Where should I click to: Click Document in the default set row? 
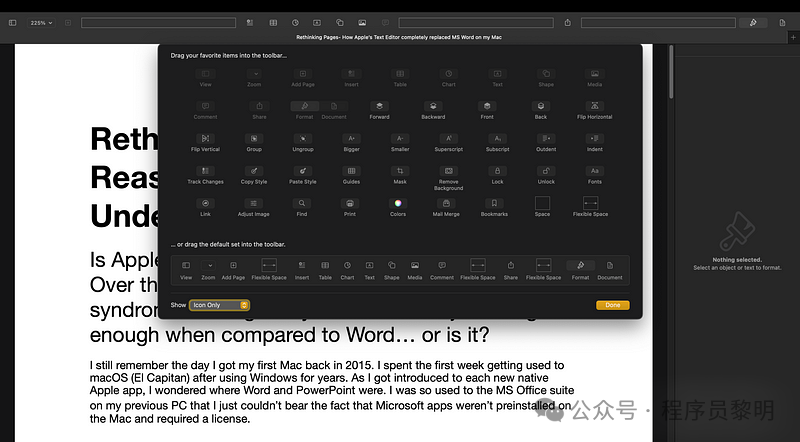[610, 265]
